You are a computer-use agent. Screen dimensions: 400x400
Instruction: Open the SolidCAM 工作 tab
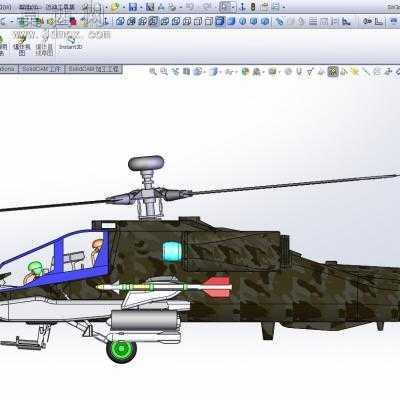point(41,69)
